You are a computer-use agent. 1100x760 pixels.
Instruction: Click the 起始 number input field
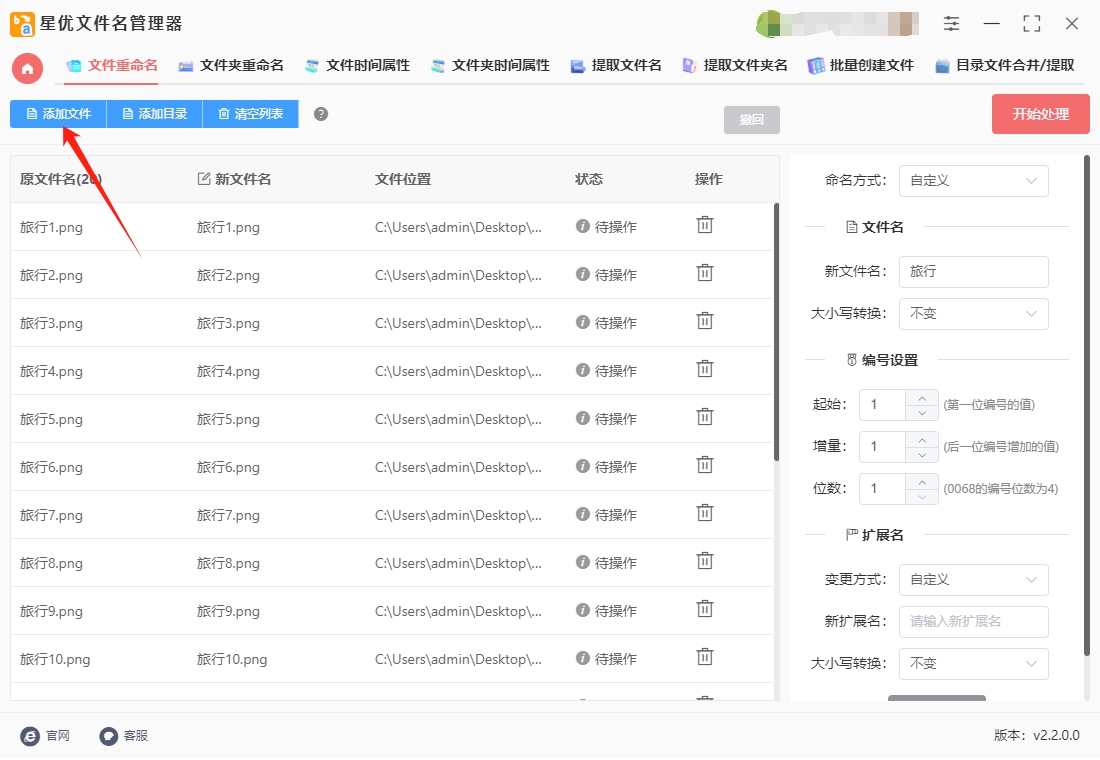883,405
